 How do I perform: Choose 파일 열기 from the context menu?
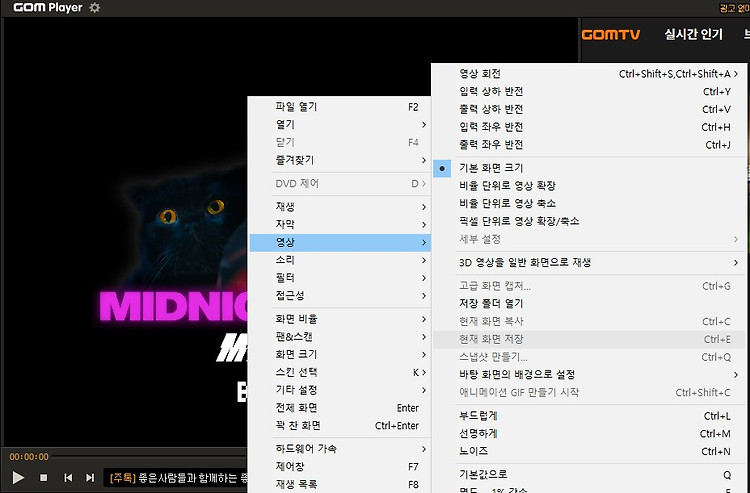tap(340, 107)
